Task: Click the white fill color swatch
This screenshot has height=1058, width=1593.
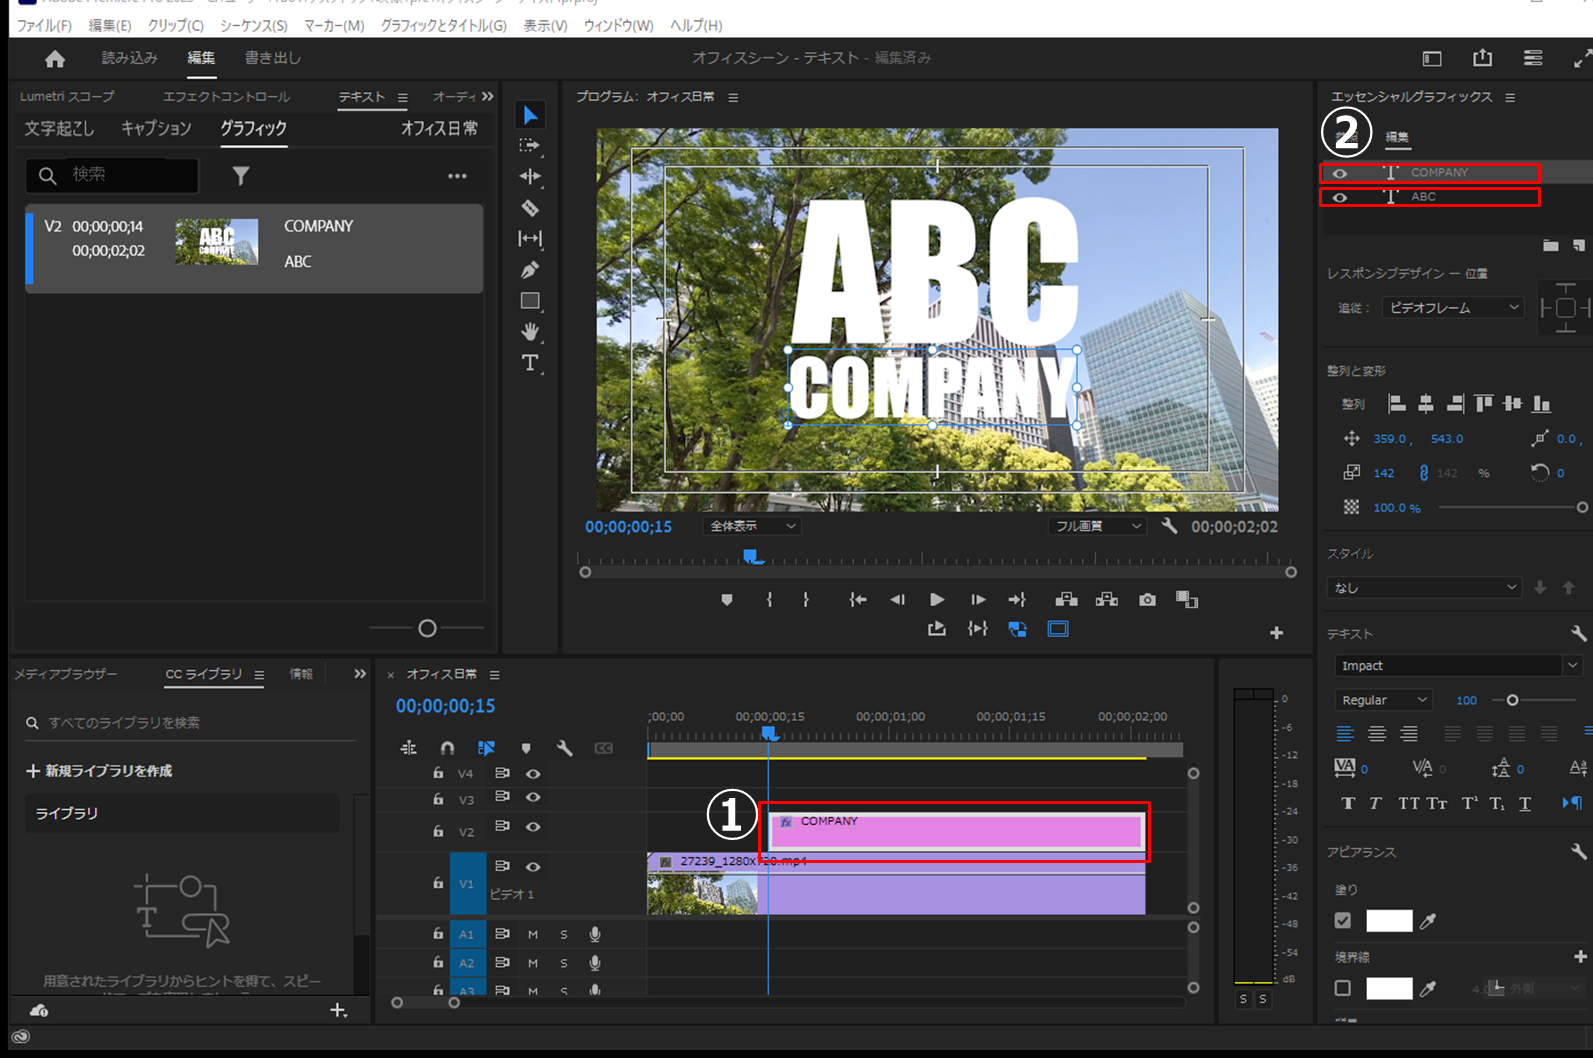Action: 1389,921
